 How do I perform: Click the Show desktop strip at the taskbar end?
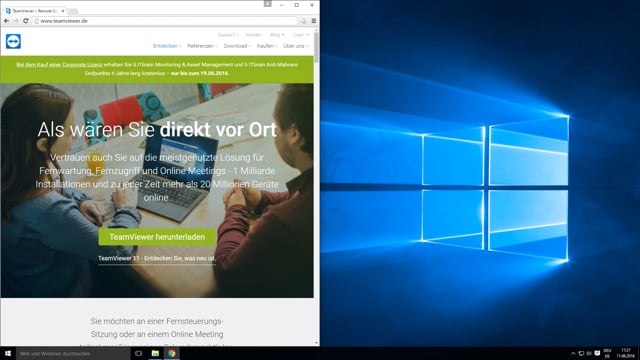(638, 353)
